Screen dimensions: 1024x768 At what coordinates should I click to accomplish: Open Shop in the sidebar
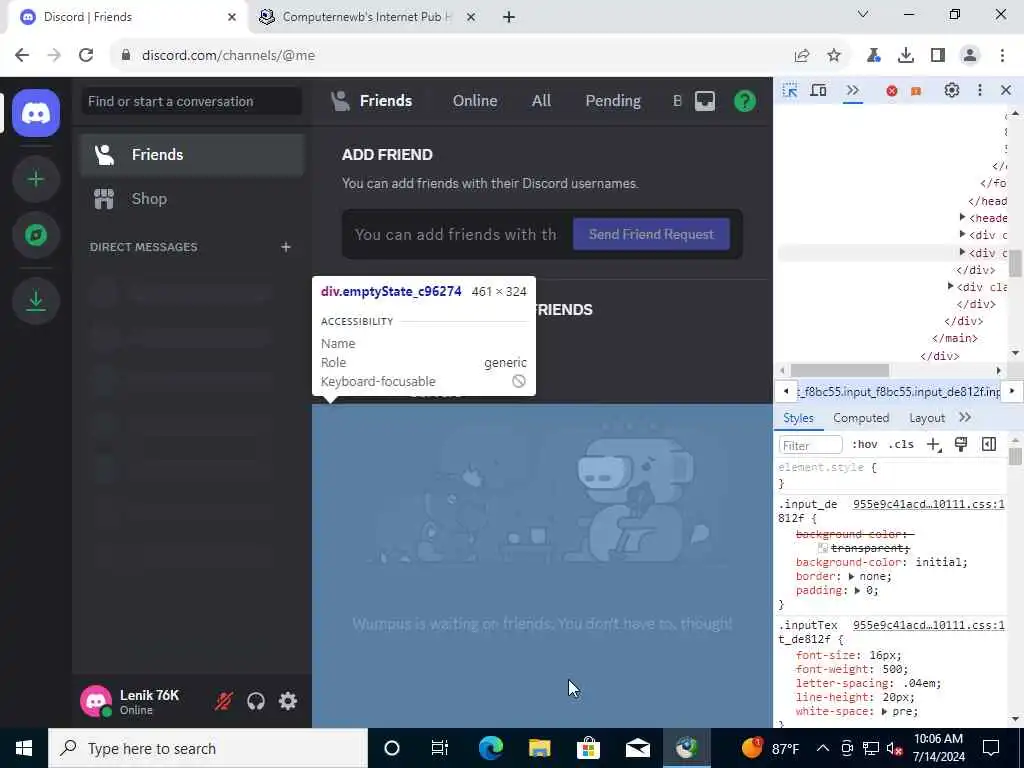[x=192, y=199]
